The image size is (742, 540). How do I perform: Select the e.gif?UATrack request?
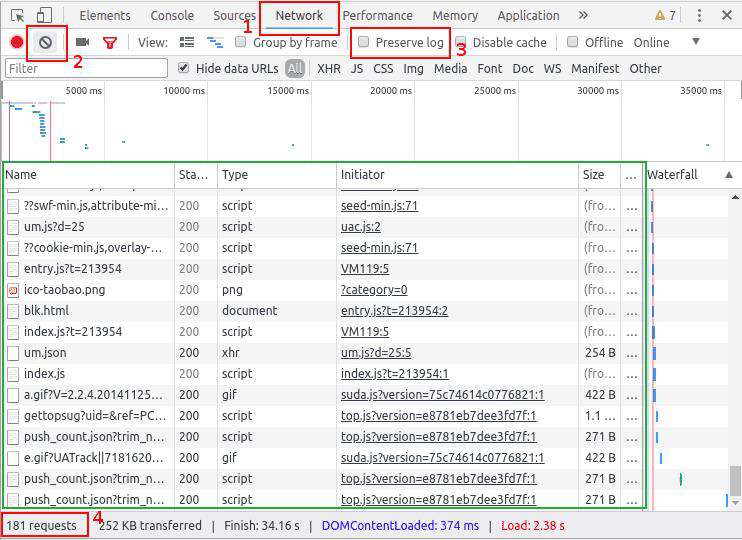coord(323,458)
